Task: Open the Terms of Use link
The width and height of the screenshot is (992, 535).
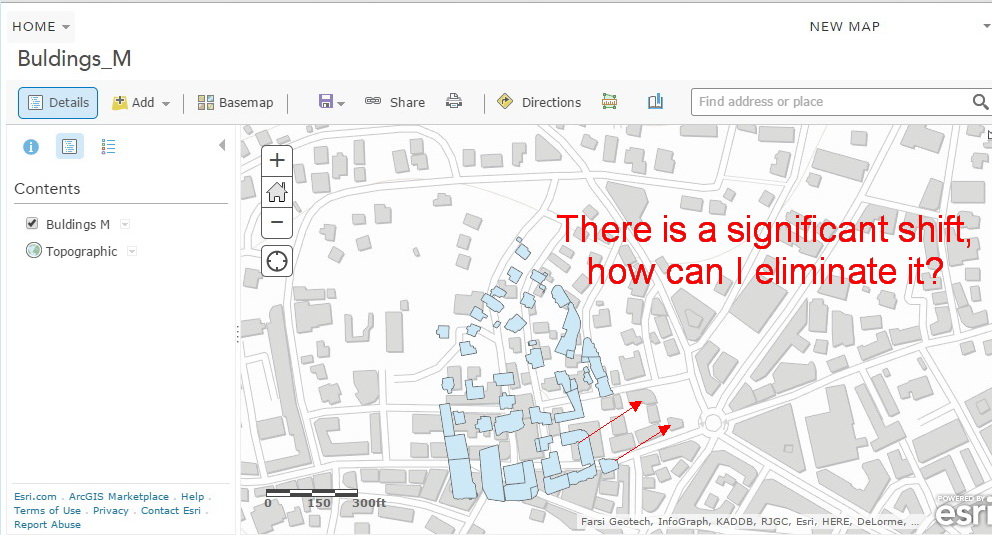Action: (47, 510)
